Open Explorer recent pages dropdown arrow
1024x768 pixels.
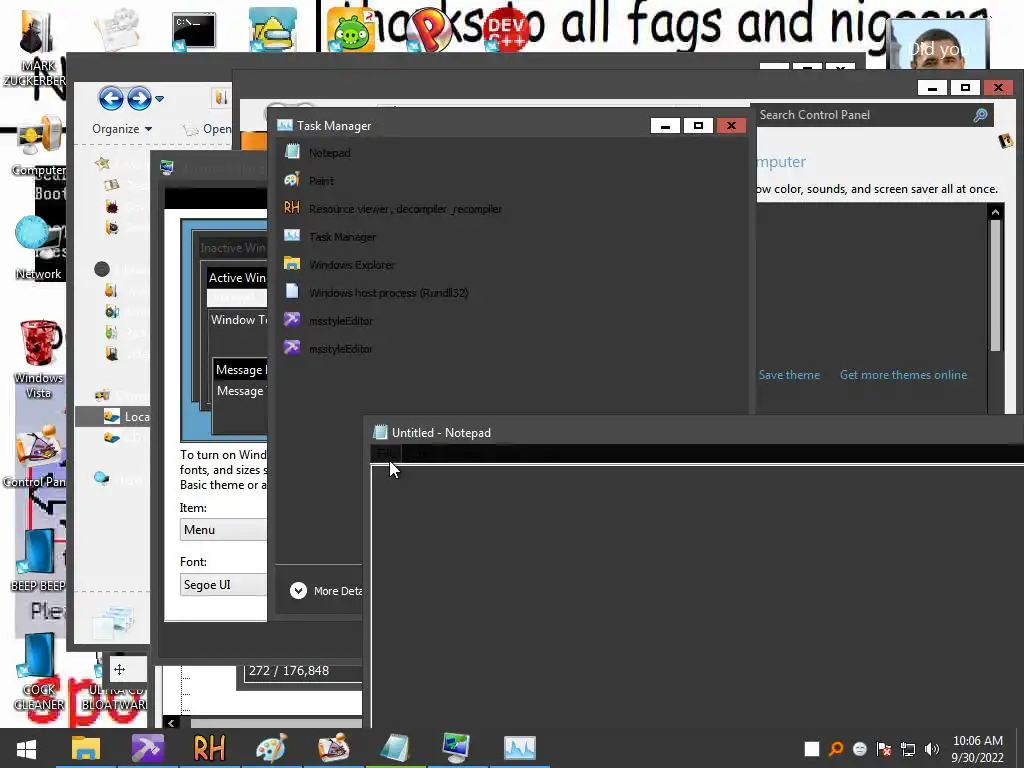[x=159, y=99]
